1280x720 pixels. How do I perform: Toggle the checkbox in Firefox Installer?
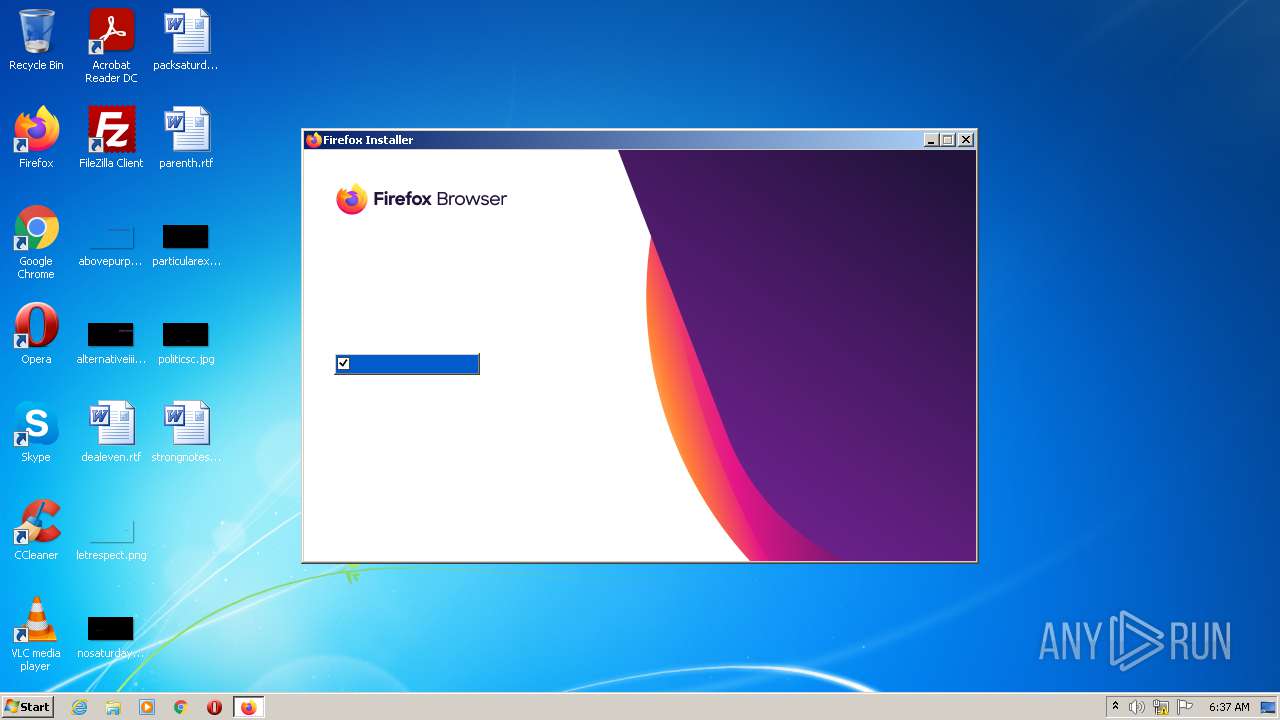coord(343,363)
